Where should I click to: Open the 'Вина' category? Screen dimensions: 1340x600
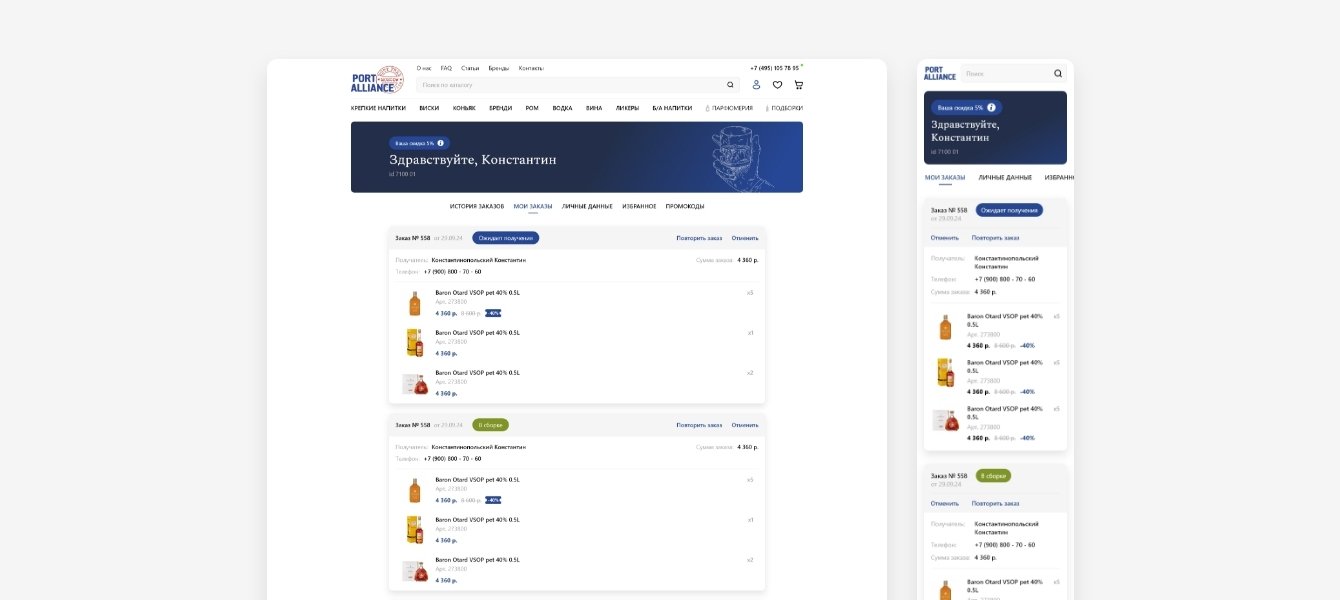[x=594, y=108]
